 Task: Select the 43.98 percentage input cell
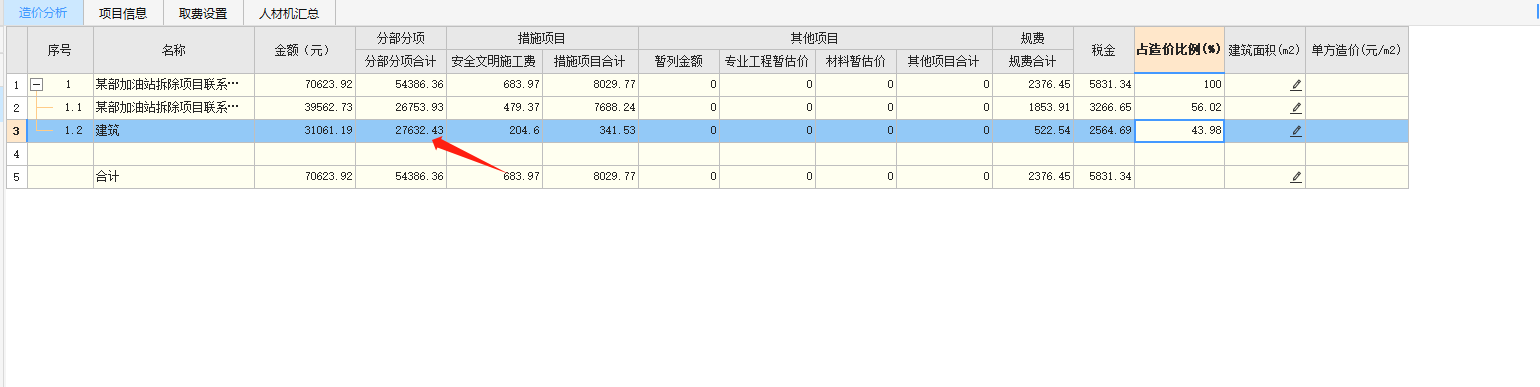point(1179,131)
